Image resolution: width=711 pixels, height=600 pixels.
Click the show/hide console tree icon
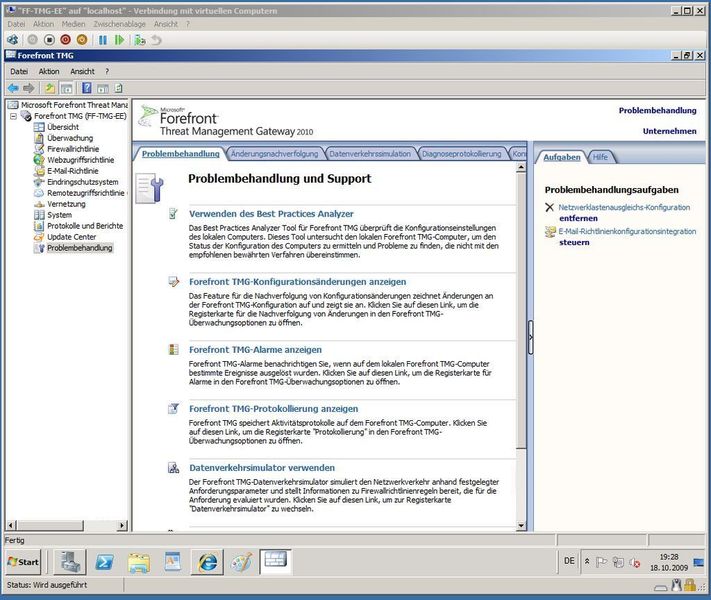pyautogui.click(x=66, y=88)
